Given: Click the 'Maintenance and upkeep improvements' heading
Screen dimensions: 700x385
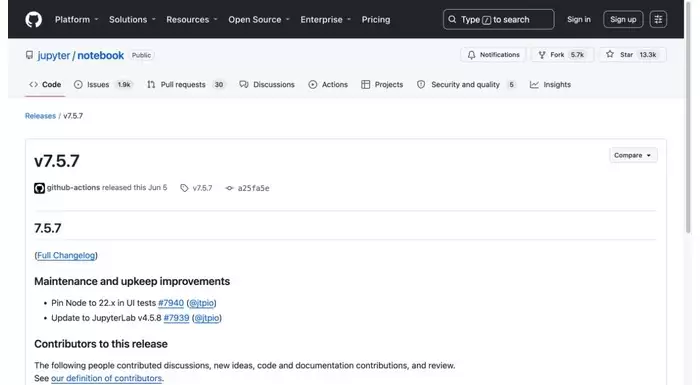Looking at the screenshot, I should click(x=132, y=281).
